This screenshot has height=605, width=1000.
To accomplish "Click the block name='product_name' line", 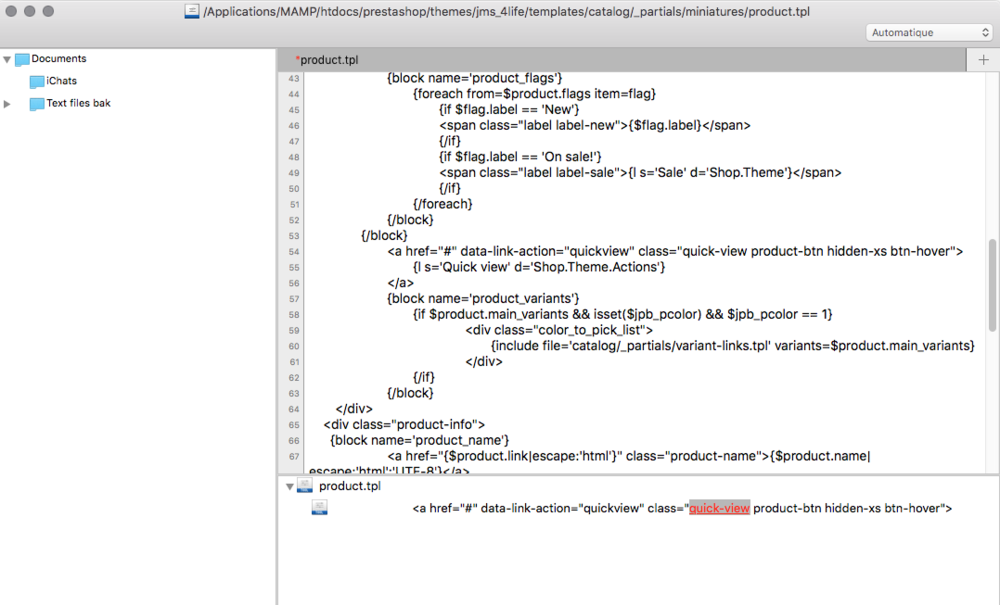I will [420, 441].
